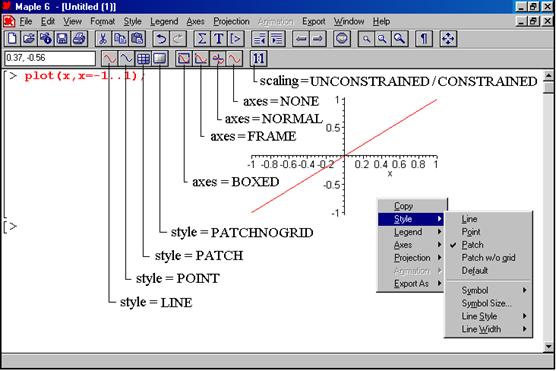The width and height of the screenshot is (556, 371).
Task: Choose the patch without grid style icon
Action: [160, 59]
